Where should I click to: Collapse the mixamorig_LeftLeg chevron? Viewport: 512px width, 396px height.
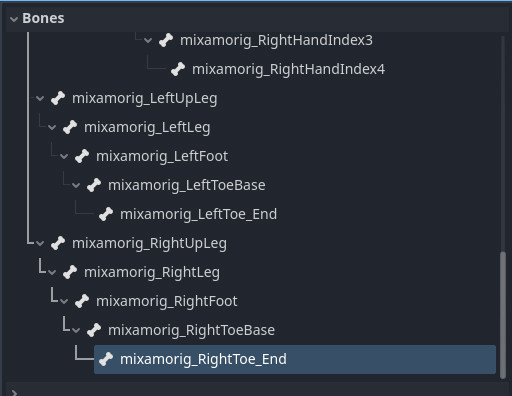[52, 127]
